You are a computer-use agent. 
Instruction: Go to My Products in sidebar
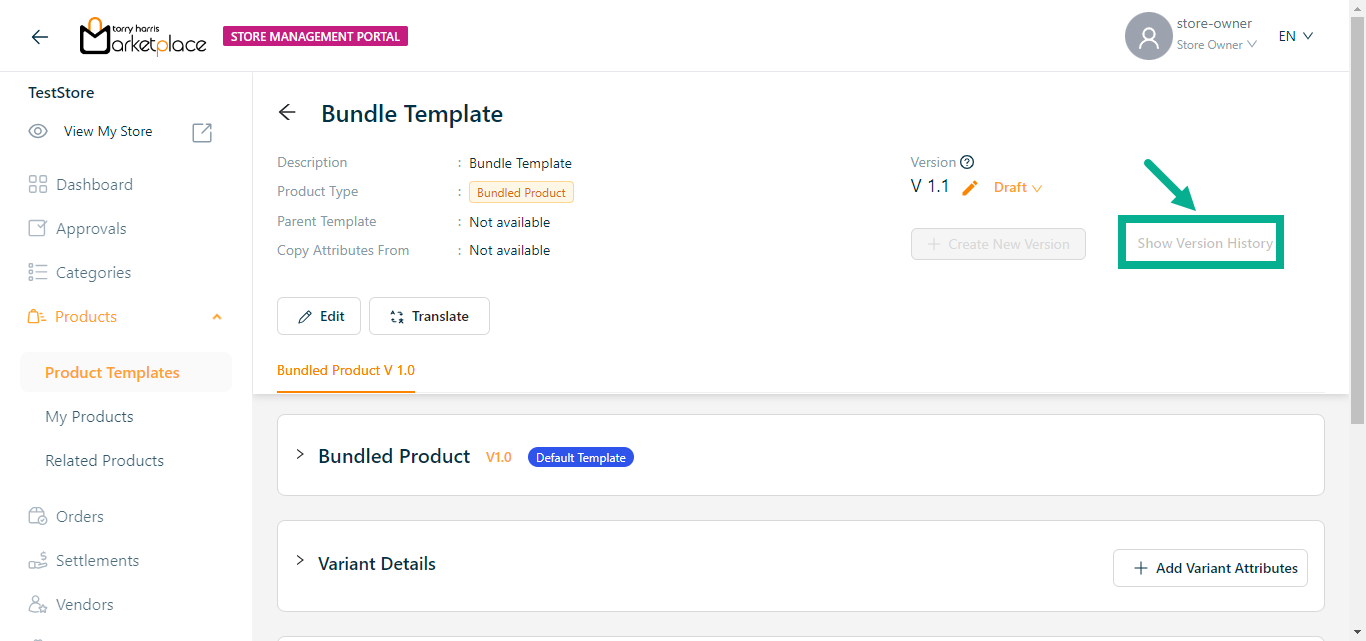click(x=89, y=417)
